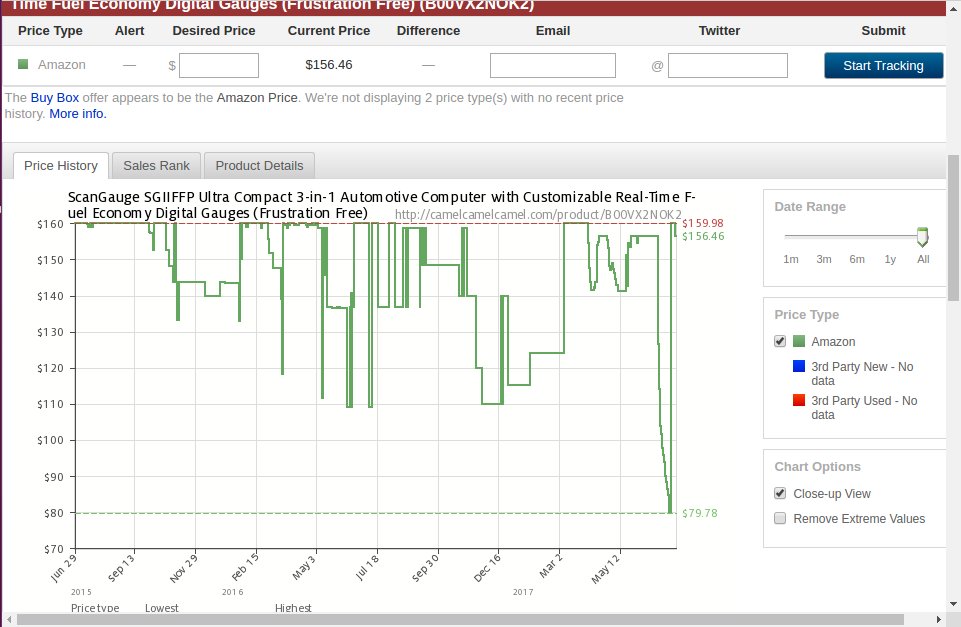Image resolution: width=961 pixels, height=627 pixels.
Task: Click the 3rd Party Used - No data label
Action: click(864, 408)
